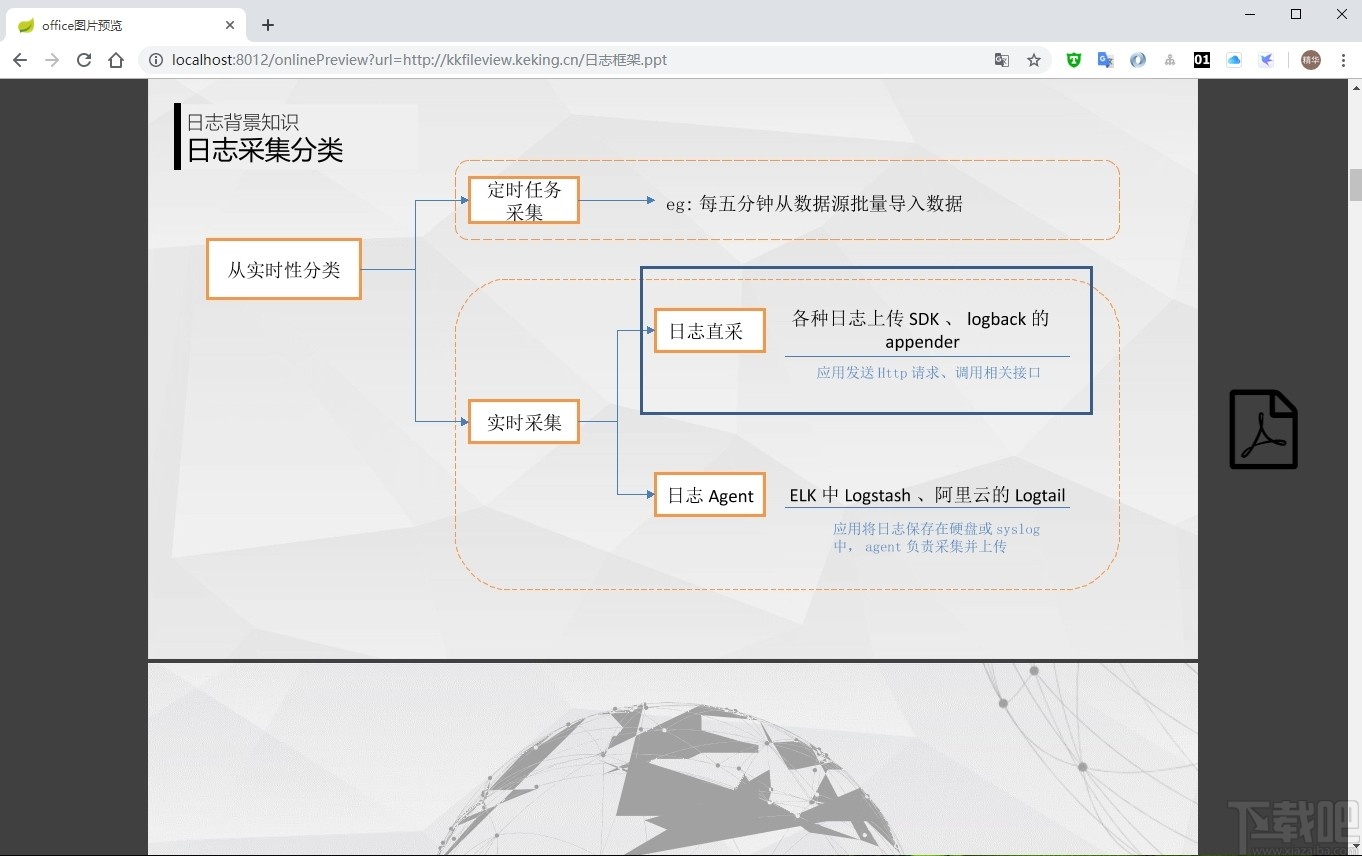Click the "精华" browser profile avatar
Image resolution: width=1362 pixels, height=856 pixels.
pos(1311,60)
